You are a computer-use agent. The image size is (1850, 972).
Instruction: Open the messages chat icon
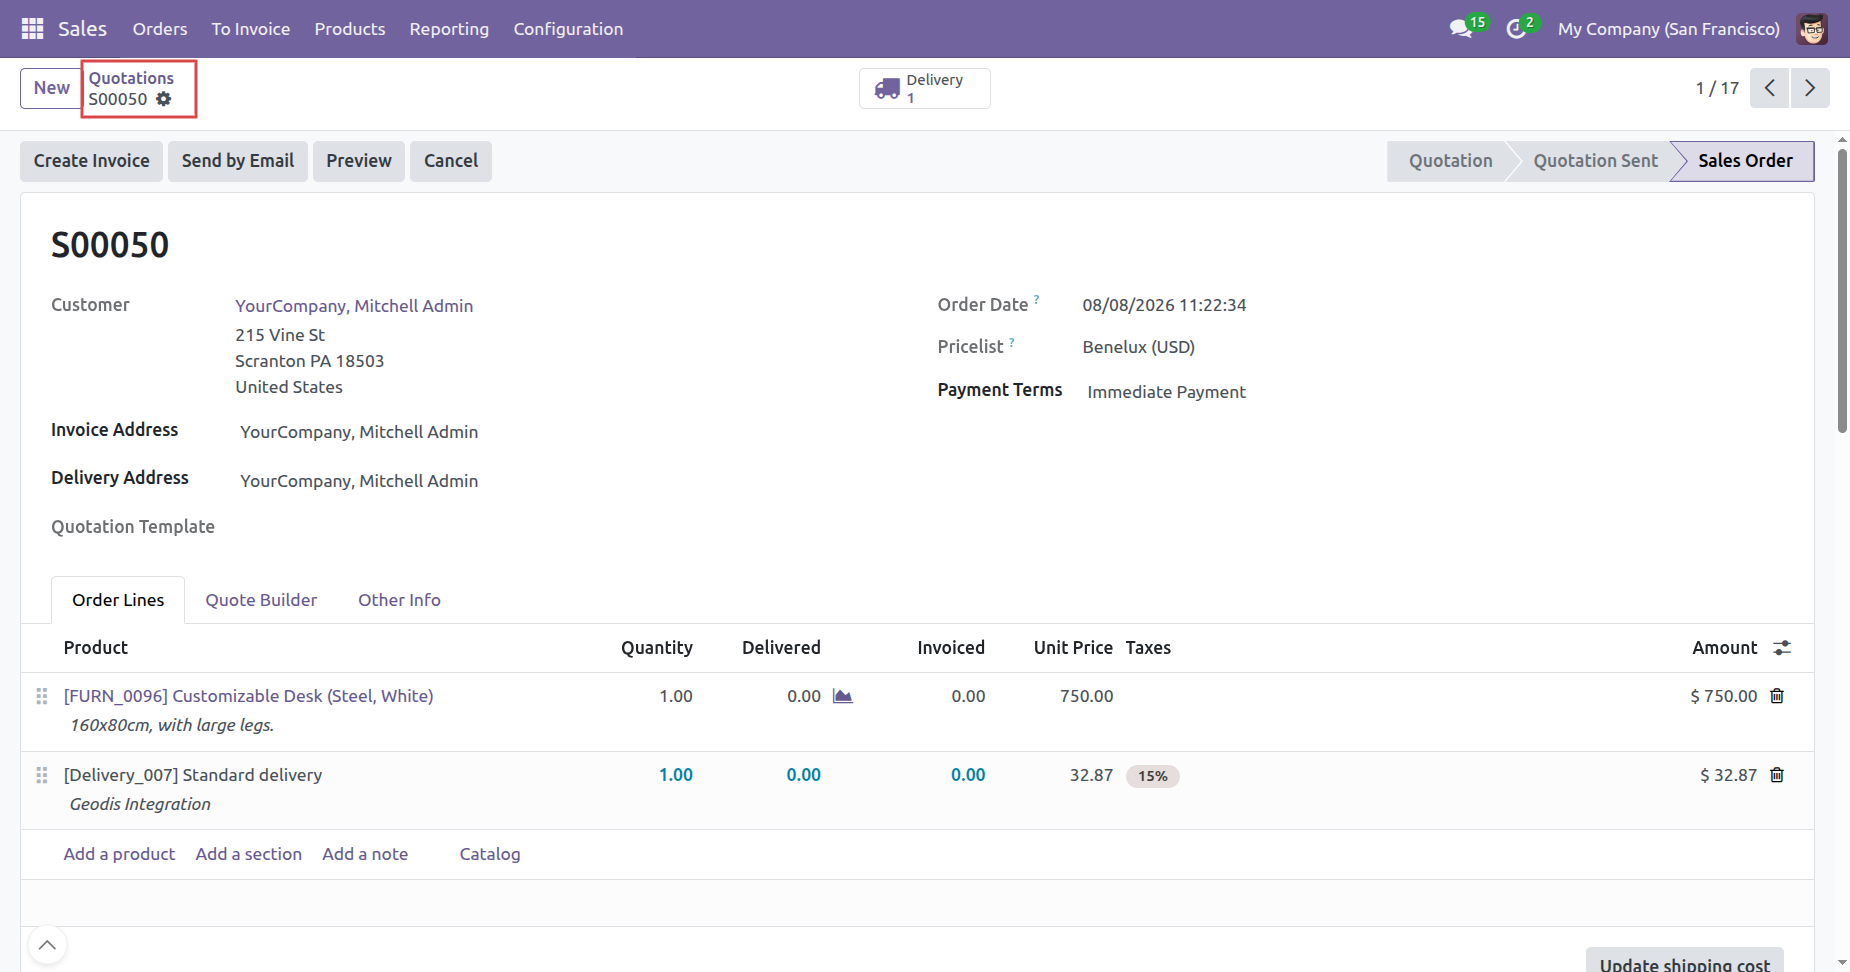[x=1461, y=29]
